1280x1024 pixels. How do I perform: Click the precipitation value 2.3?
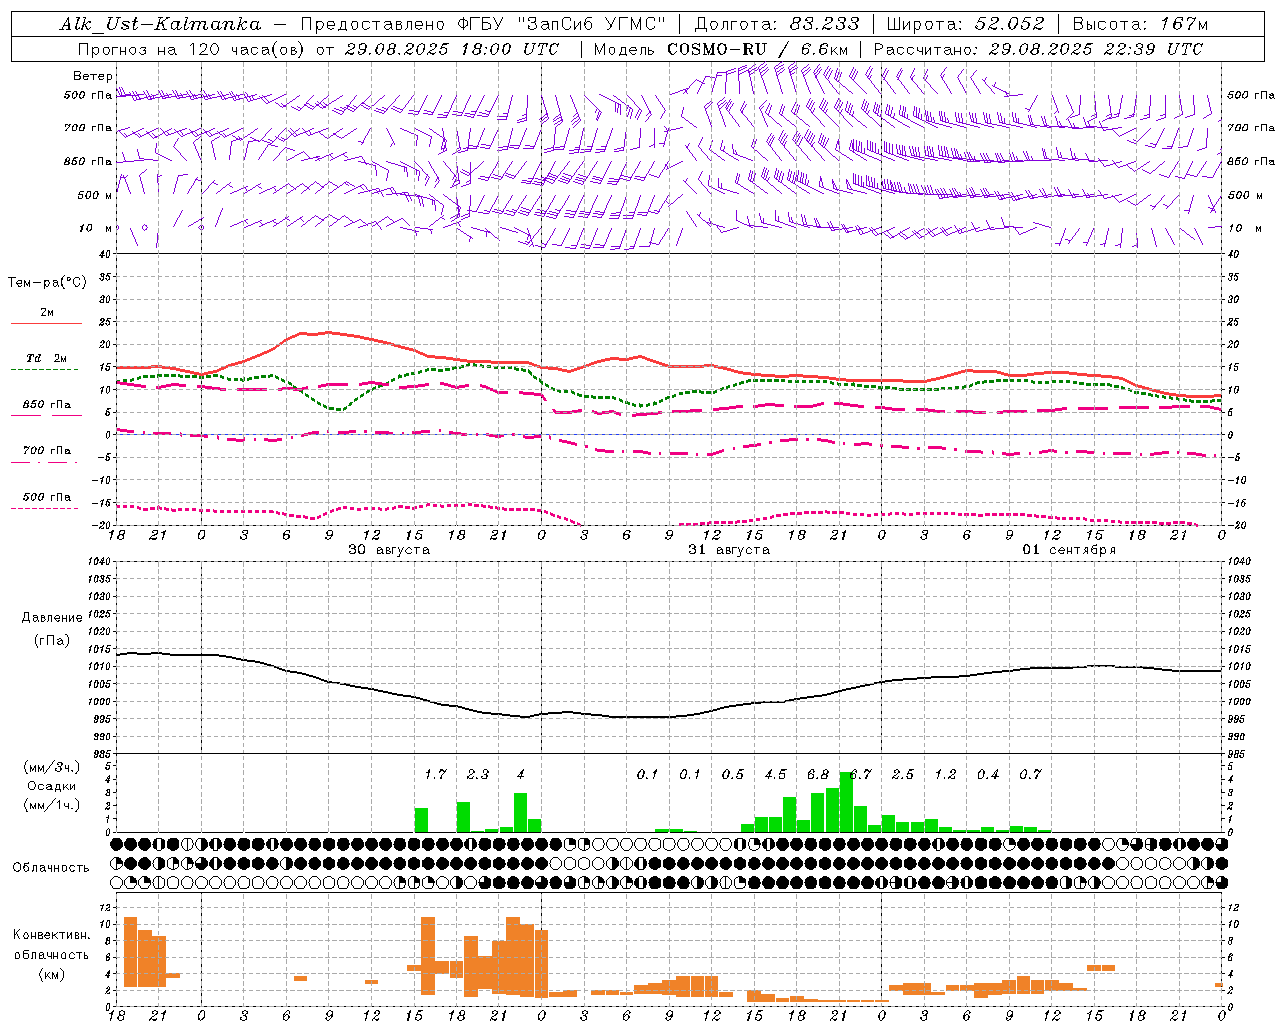click(478, 774)
